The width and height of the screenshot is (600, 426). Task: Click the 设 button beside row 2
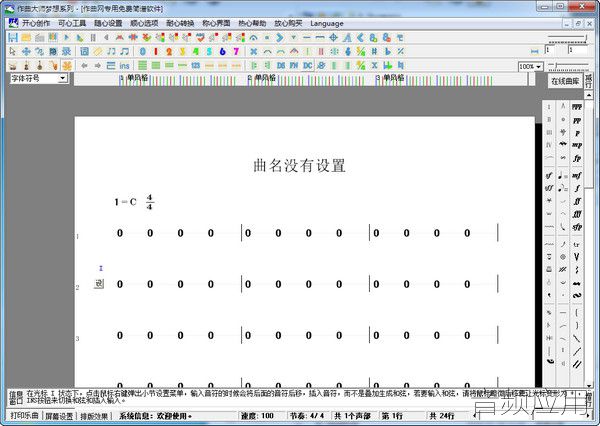point(99,284)
